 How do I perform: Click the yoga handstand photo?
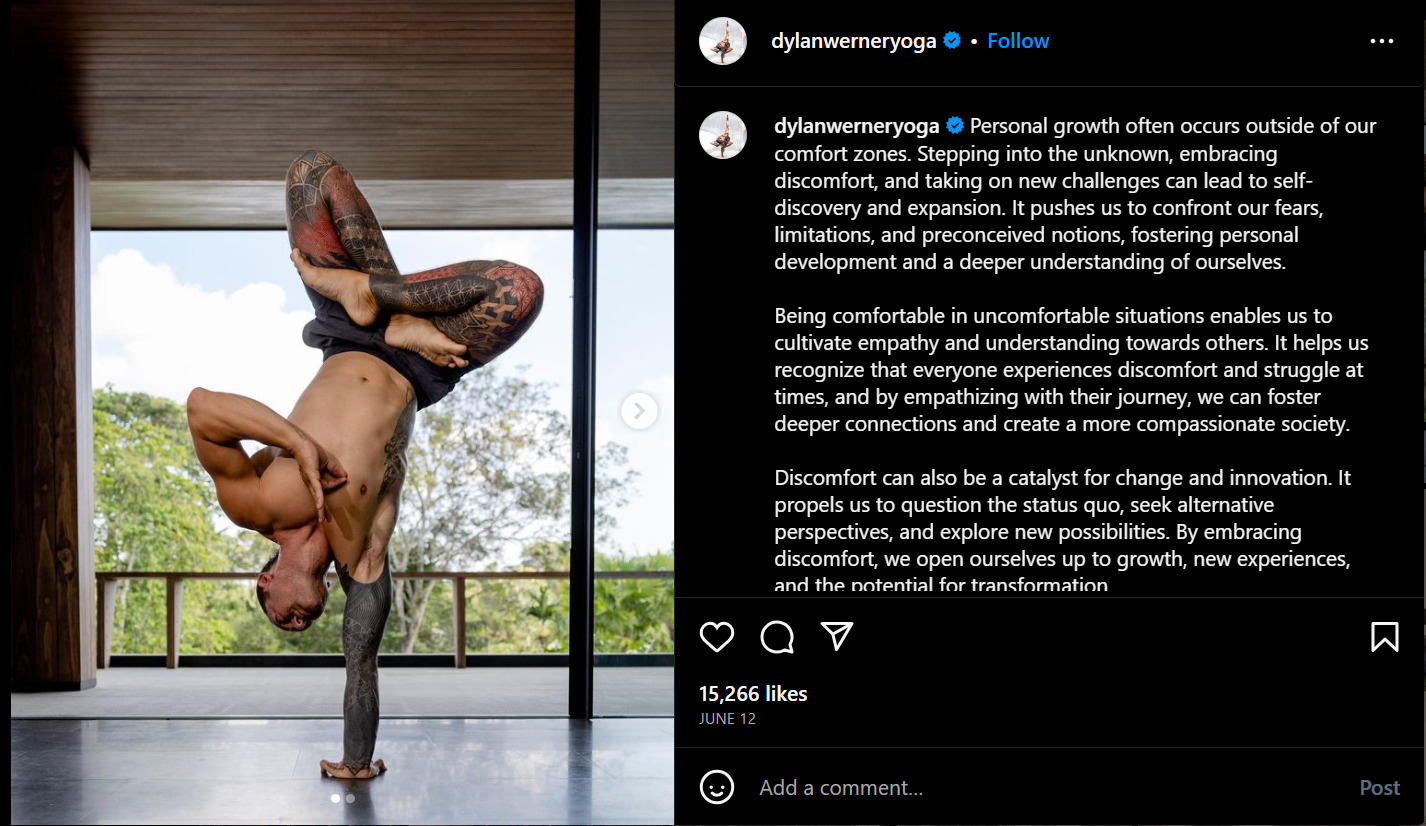pos(342,412)
